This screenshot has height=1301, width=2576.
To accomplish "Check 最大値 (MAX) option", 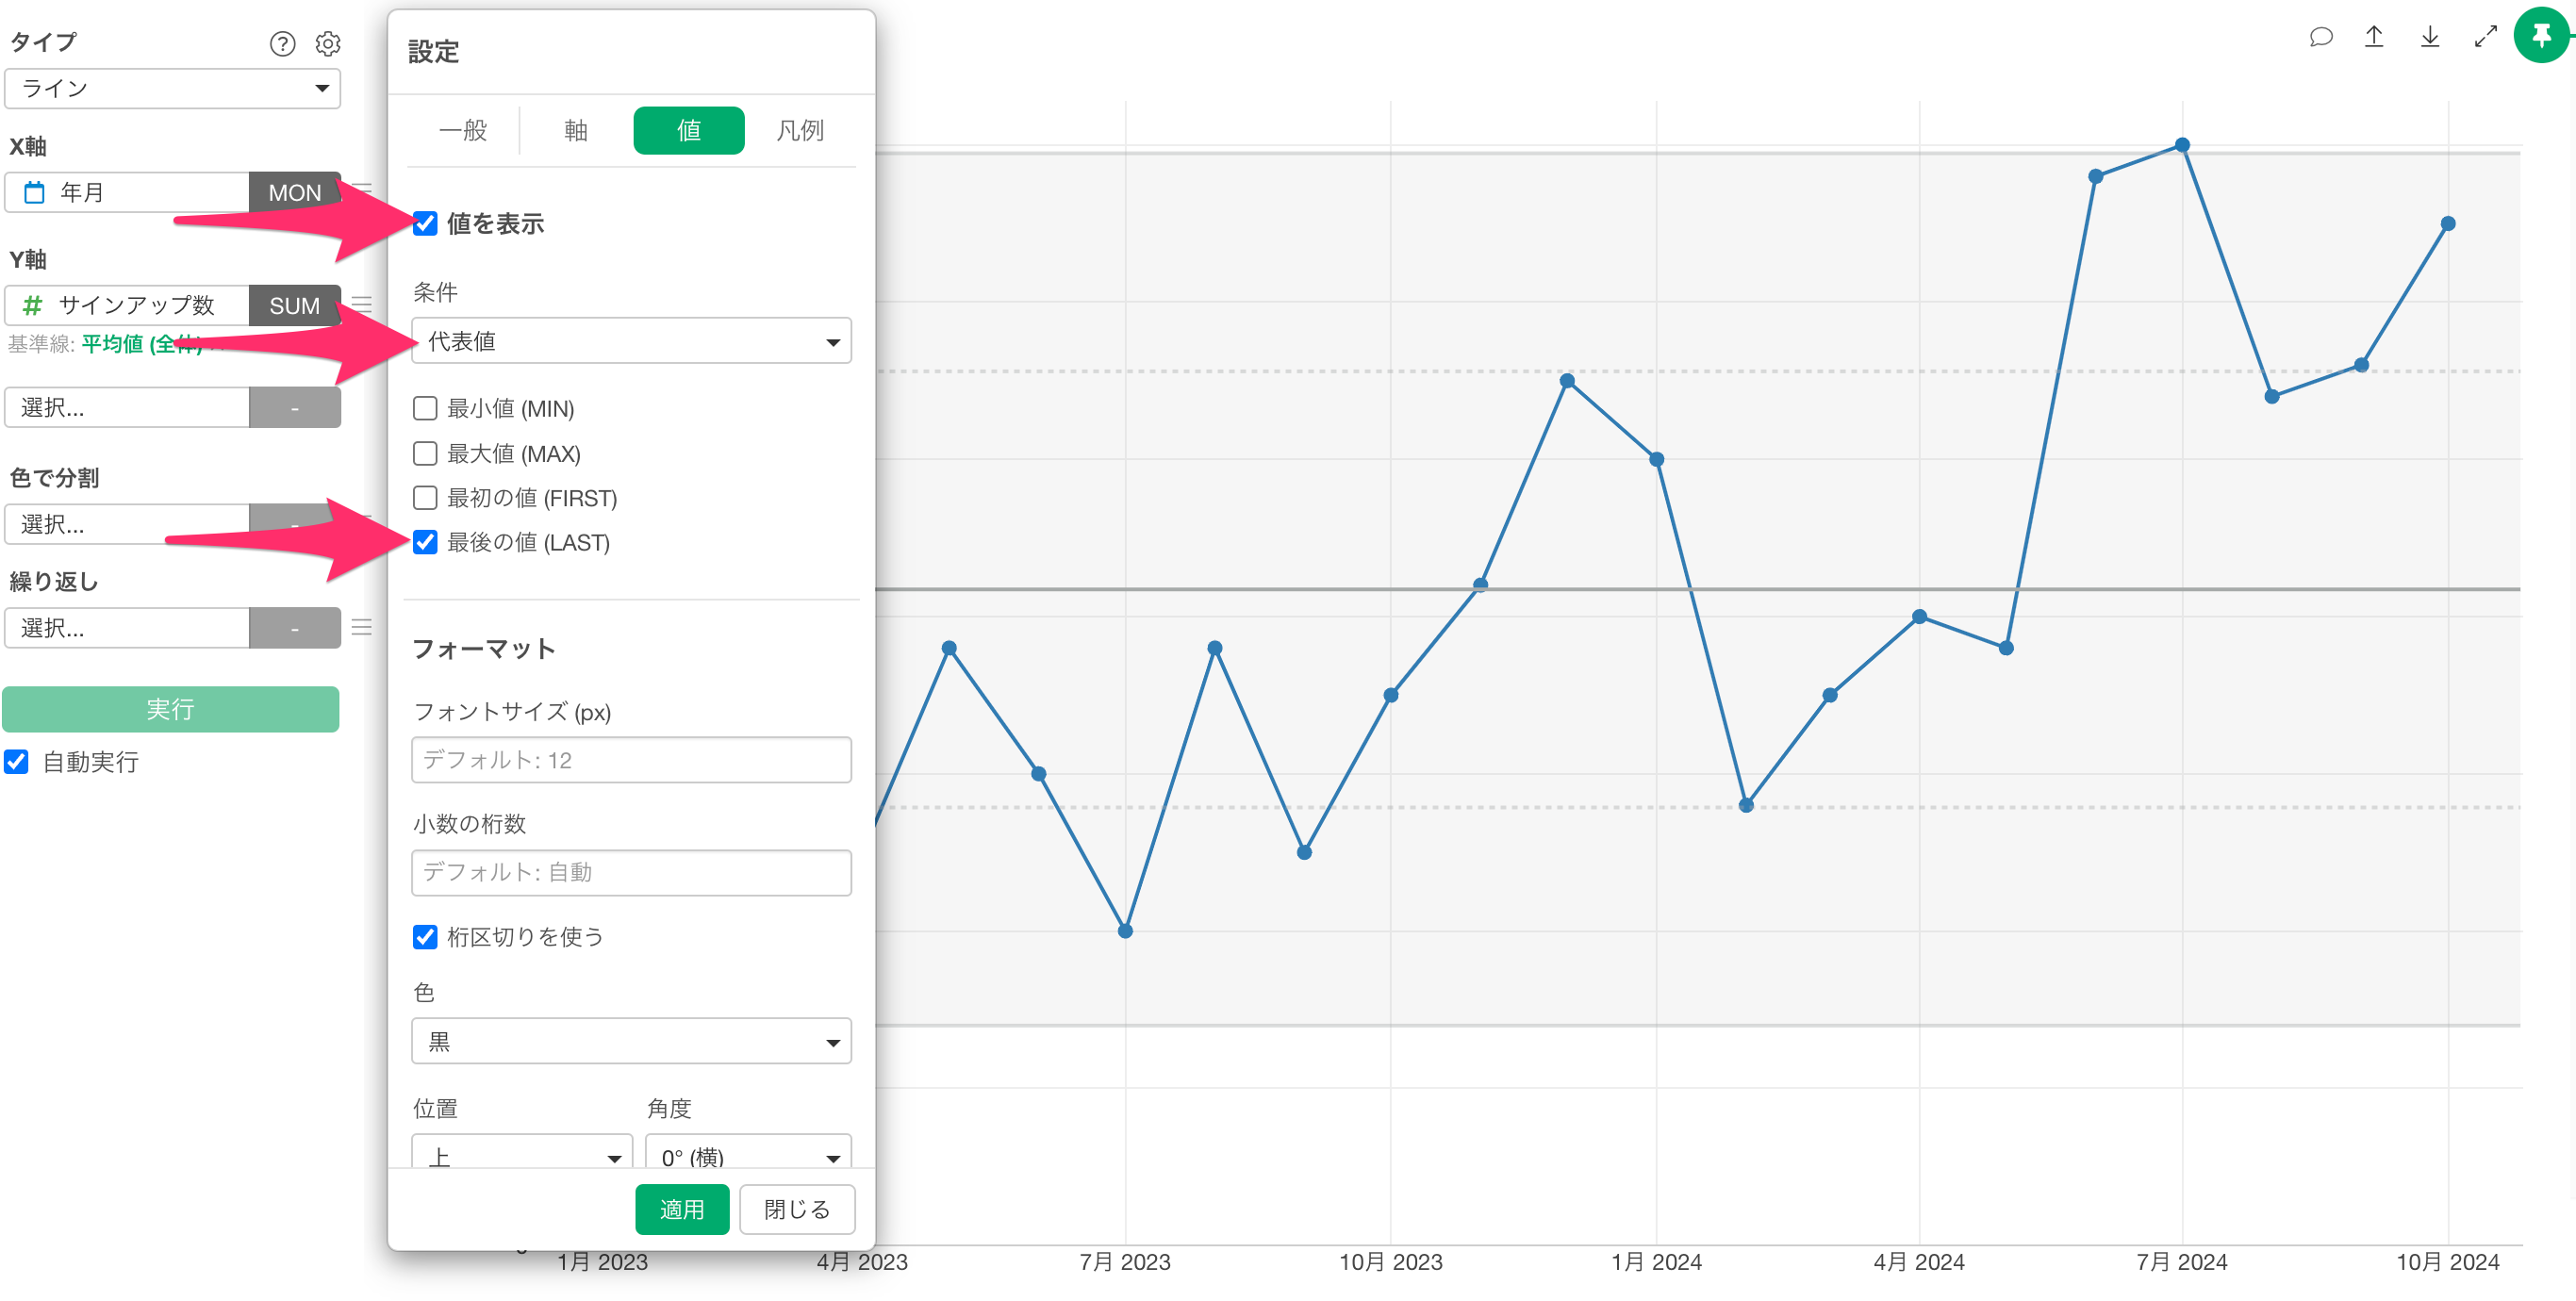I will click(426, 453).
